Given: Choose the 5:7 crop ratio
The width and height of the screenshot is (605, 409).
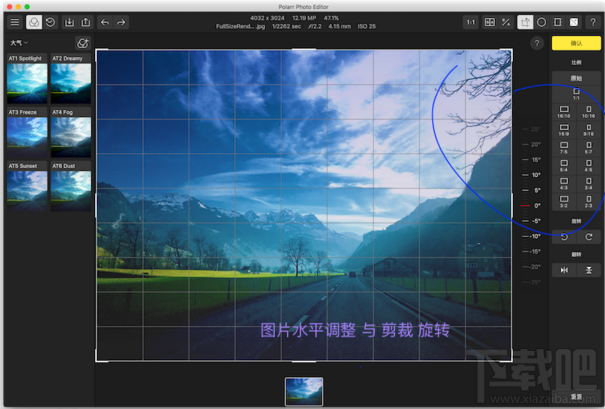Looking at the screenshot, I should click(588, 148).
